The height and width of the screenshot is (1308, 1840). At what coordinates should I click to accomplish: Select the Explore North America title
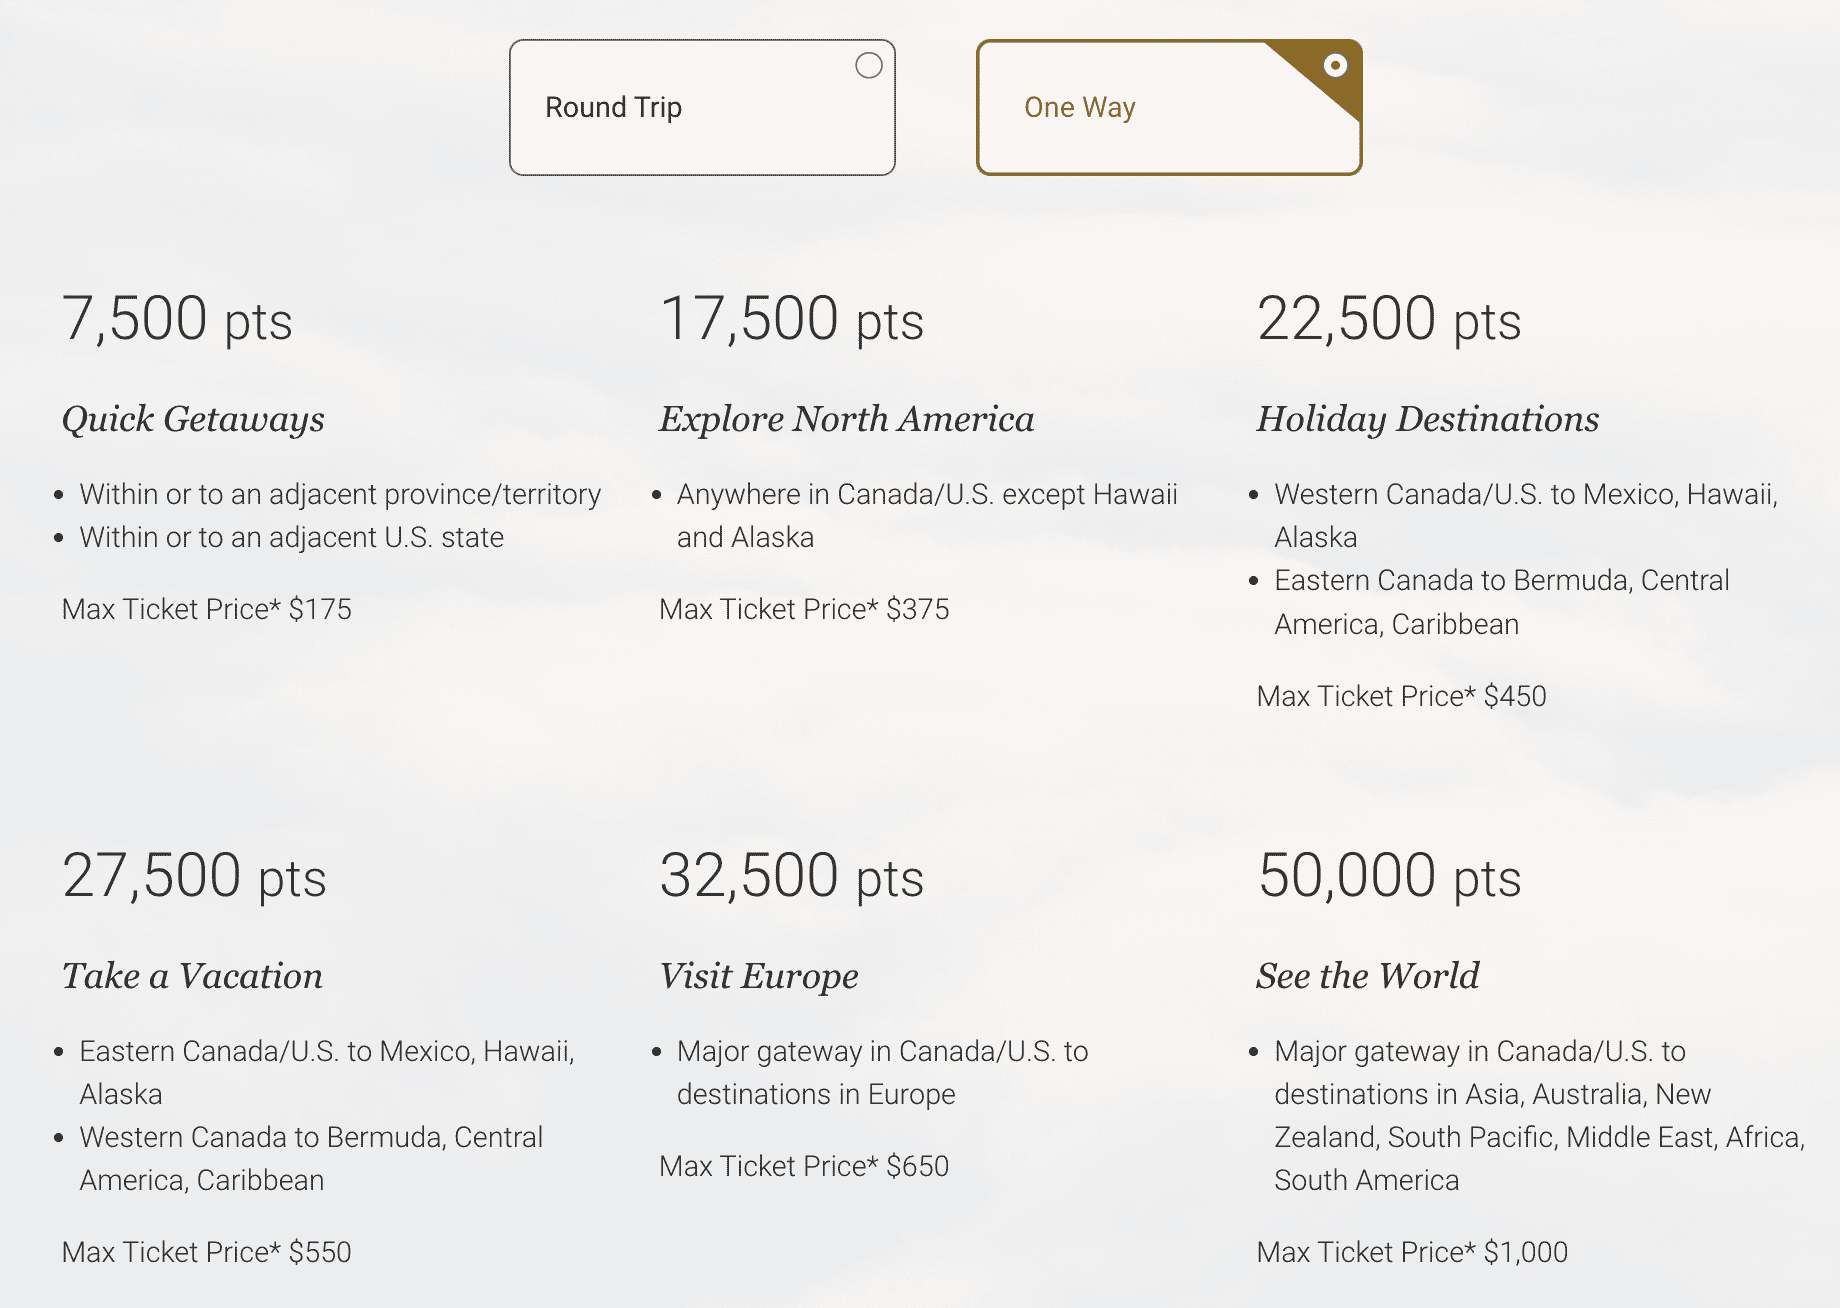[846, 419]
